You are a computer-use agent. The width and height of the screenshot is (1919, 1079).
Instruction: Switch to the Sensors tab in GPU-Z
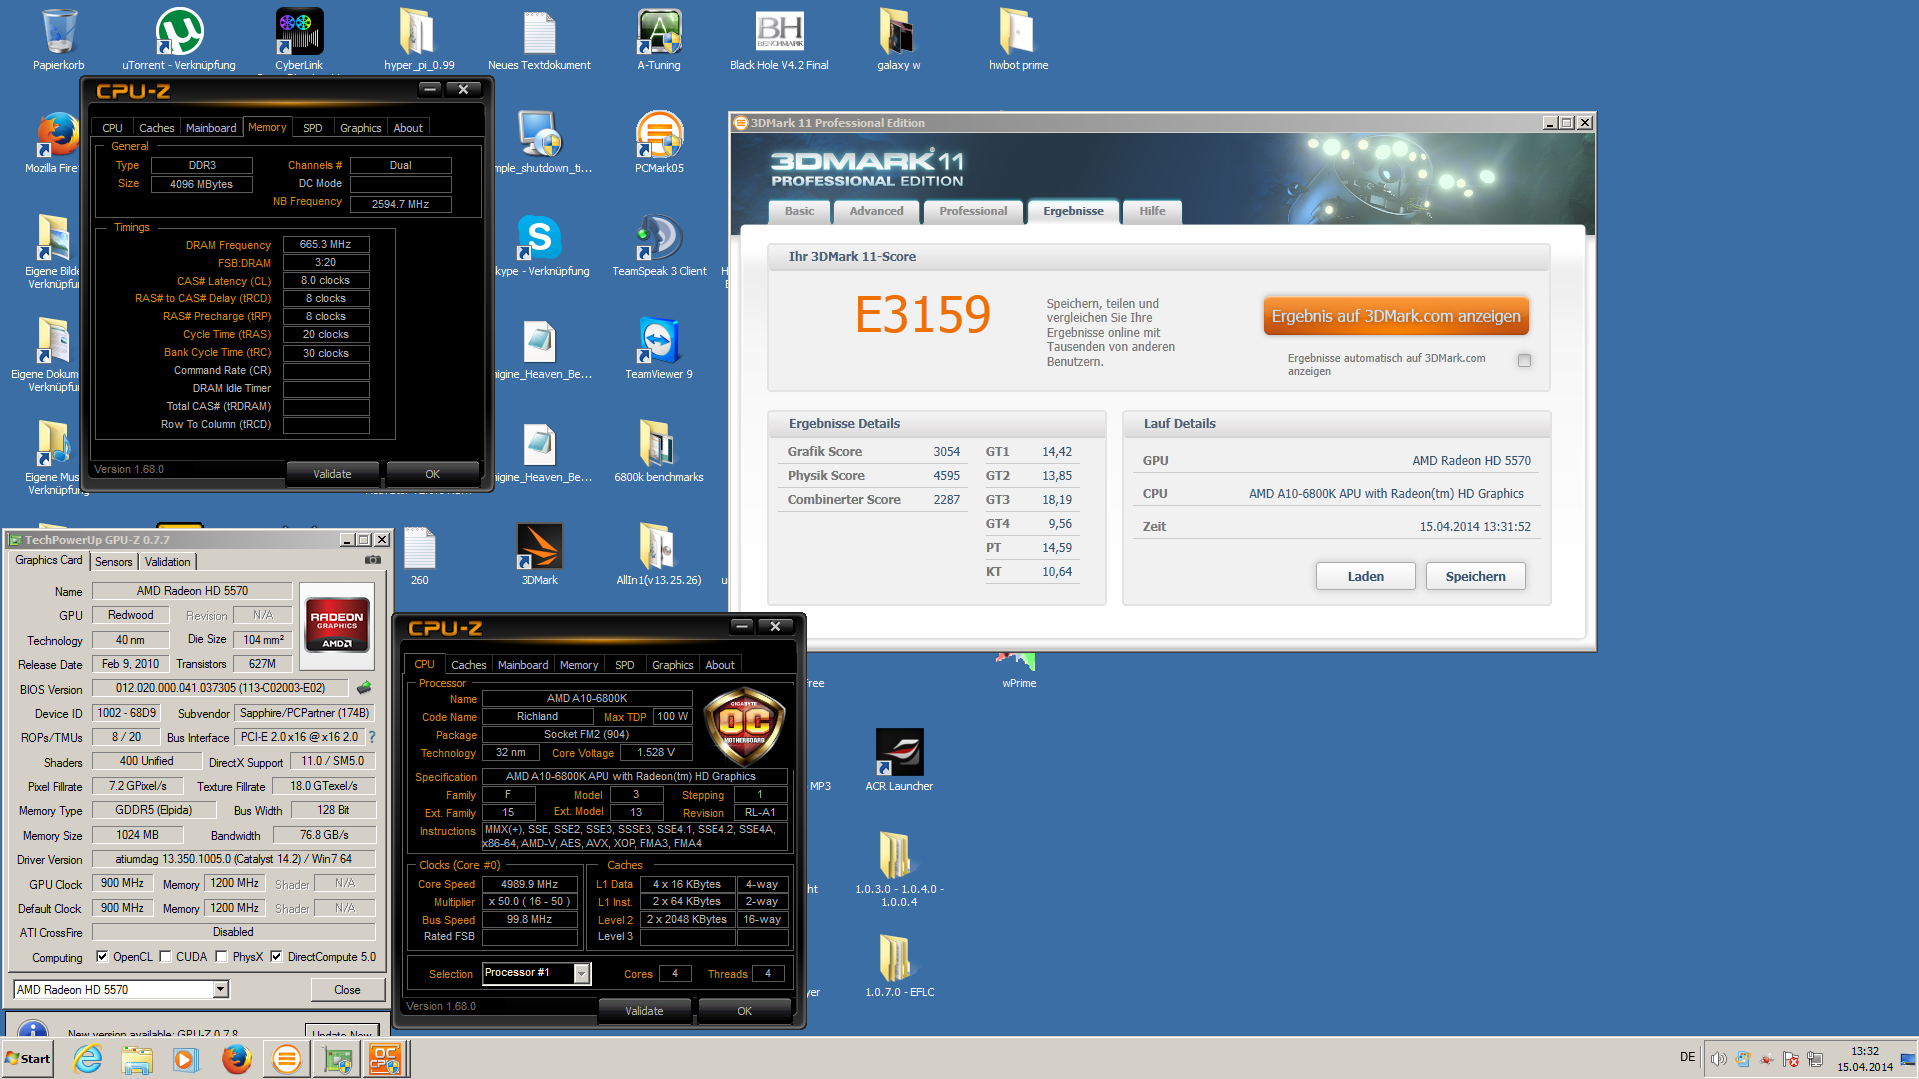pyautogui.click(x=114, y=562)
